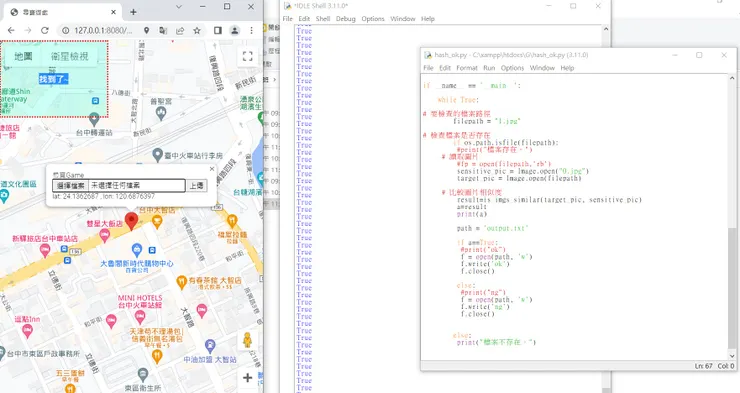Viewport: 740px width, 393px height.
Task: Switch map to 衛星檢視 satellite view
Action: point(70,56)
